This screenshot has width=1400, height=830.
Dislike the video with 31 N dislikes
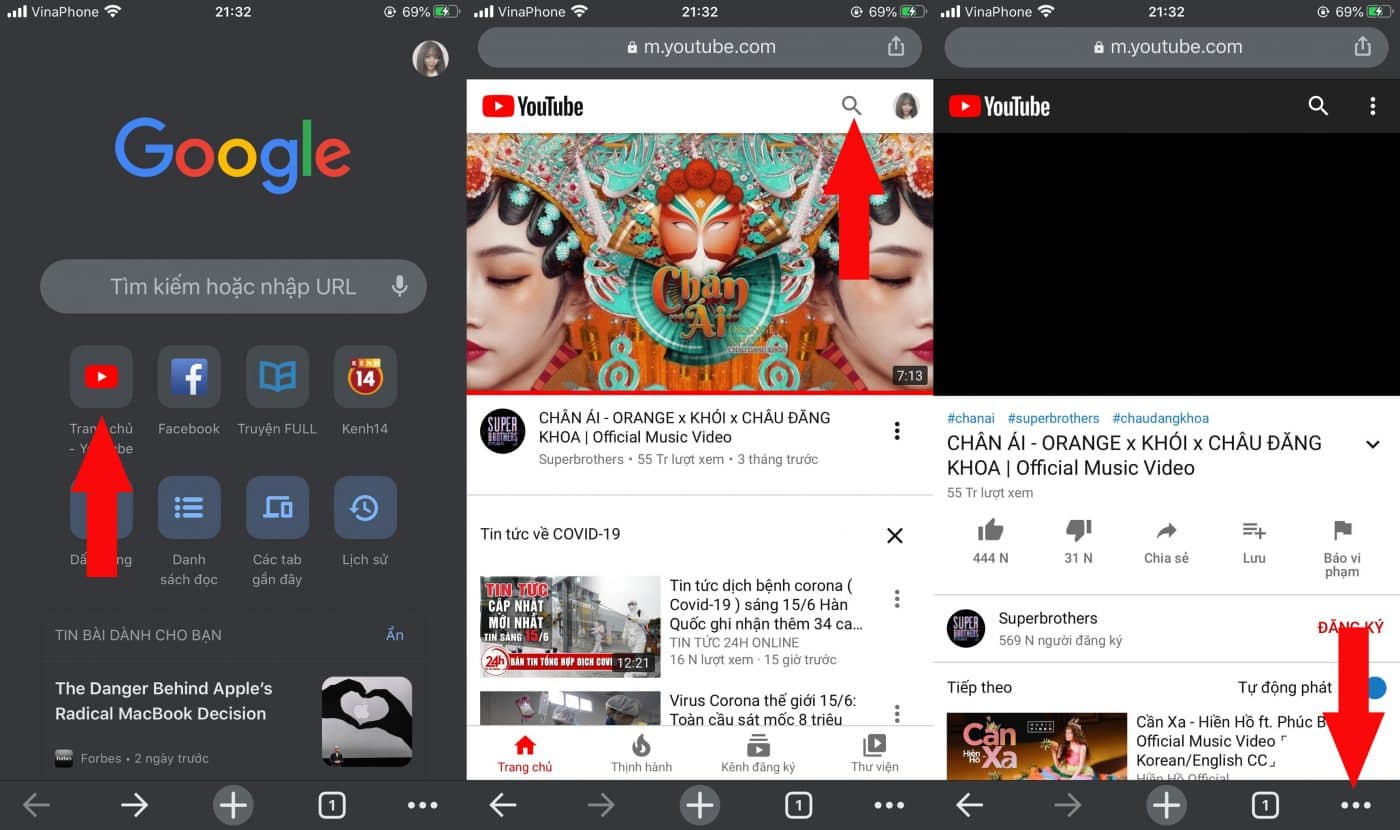(1078, 531)
